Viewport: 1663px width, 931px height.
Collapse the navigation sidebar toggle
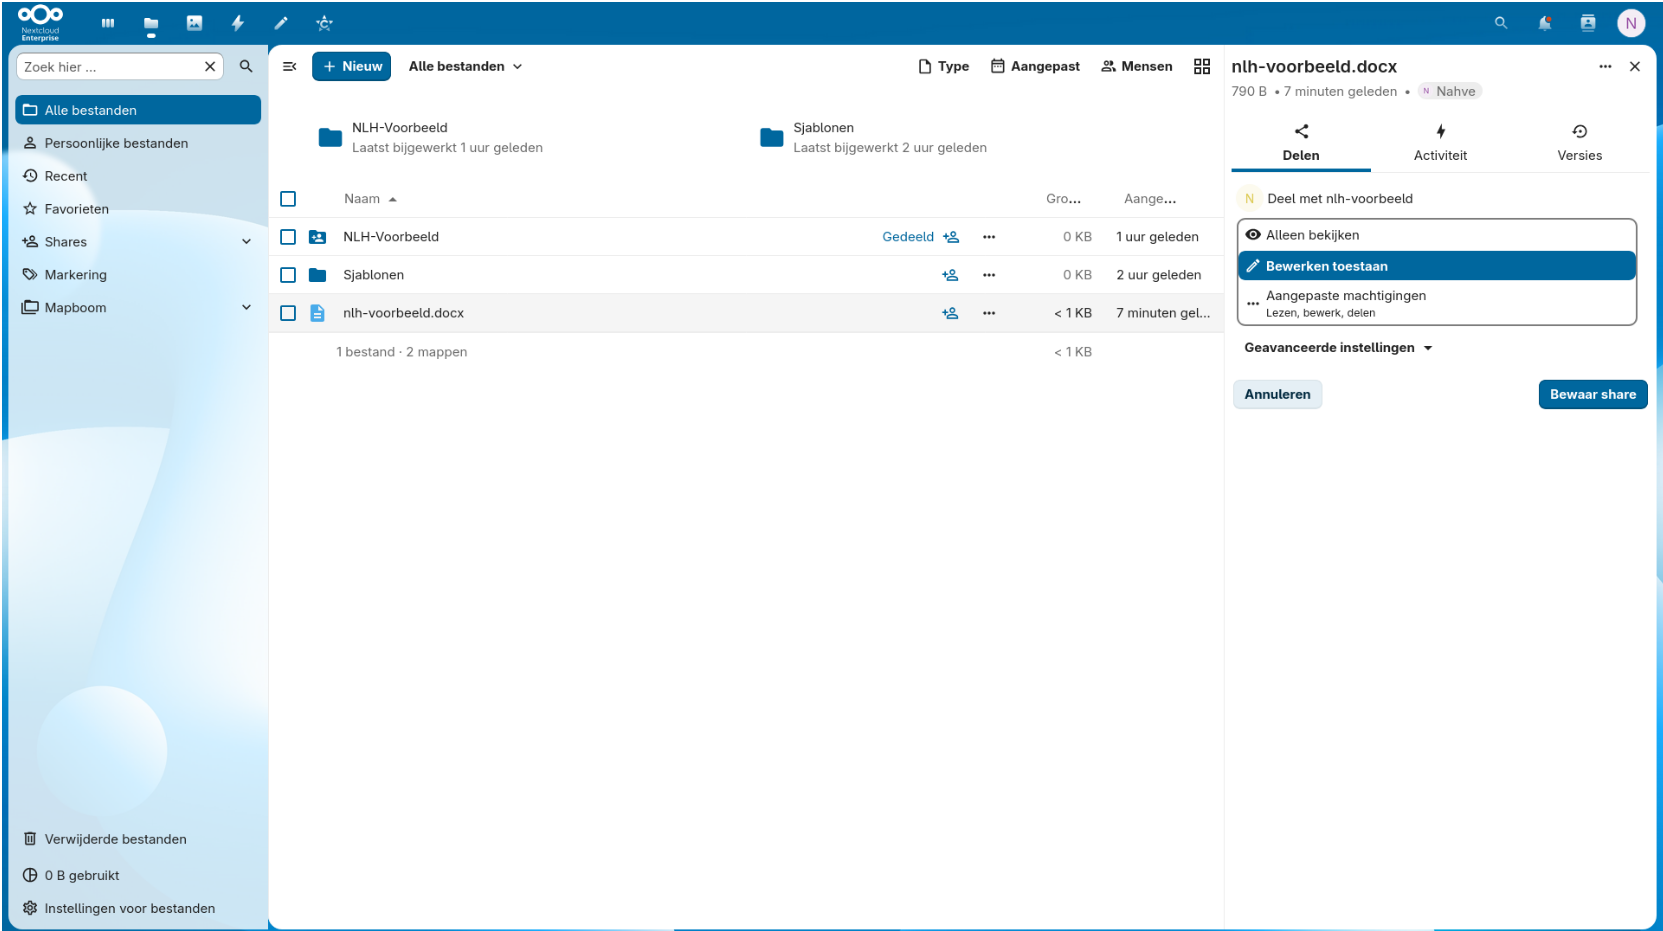[290, 66]
